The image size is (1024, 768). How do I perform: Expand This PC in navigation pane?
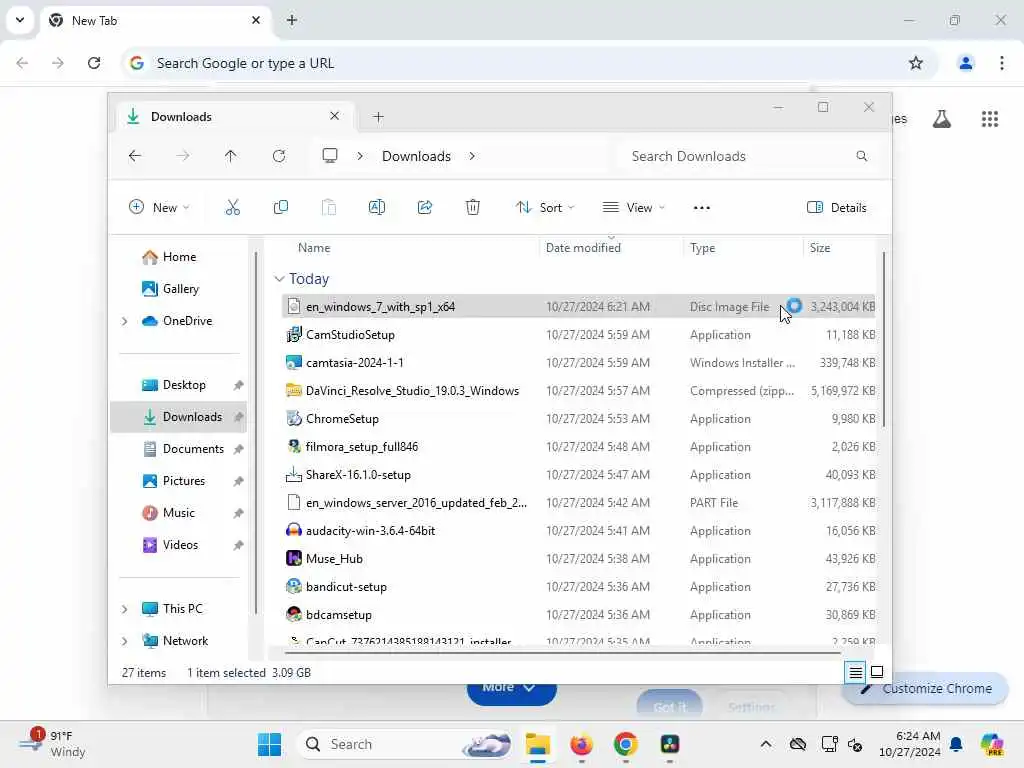[x=124, y=609]
